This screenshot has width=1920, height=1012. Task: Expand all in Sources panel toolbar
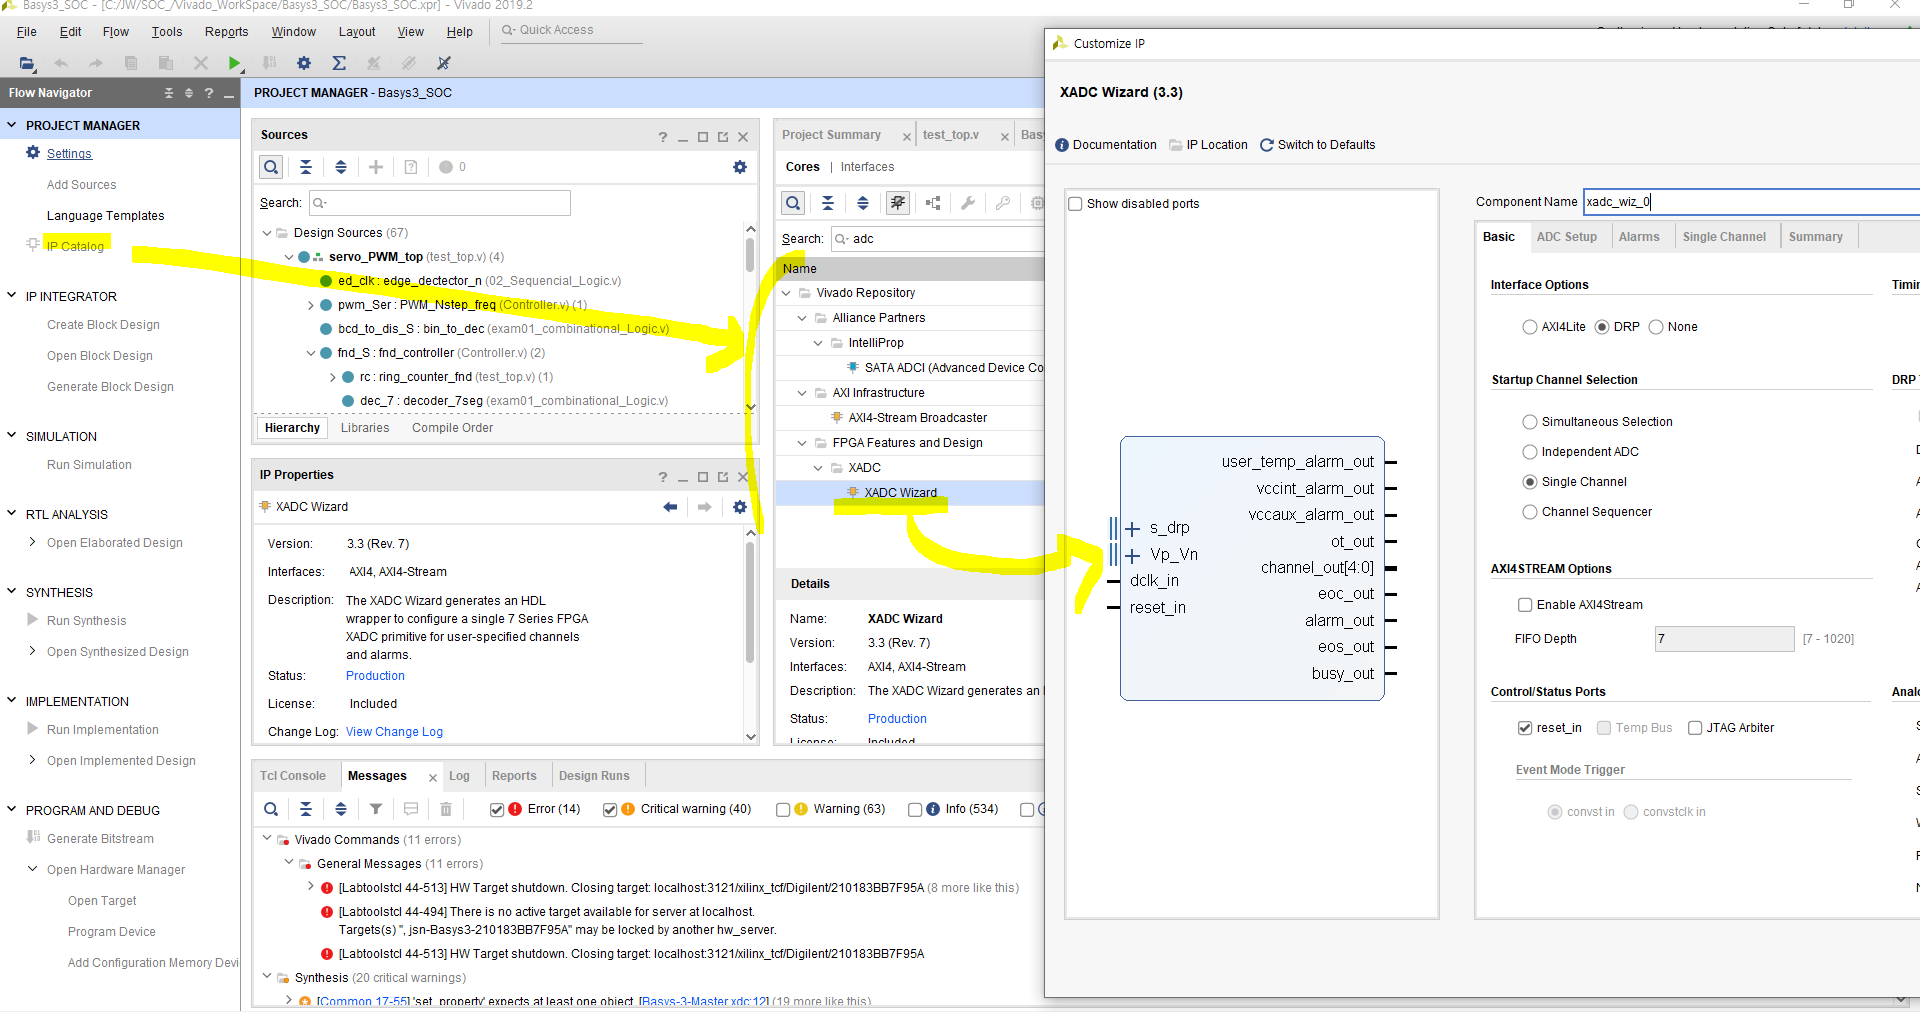[x=341, y=167]
